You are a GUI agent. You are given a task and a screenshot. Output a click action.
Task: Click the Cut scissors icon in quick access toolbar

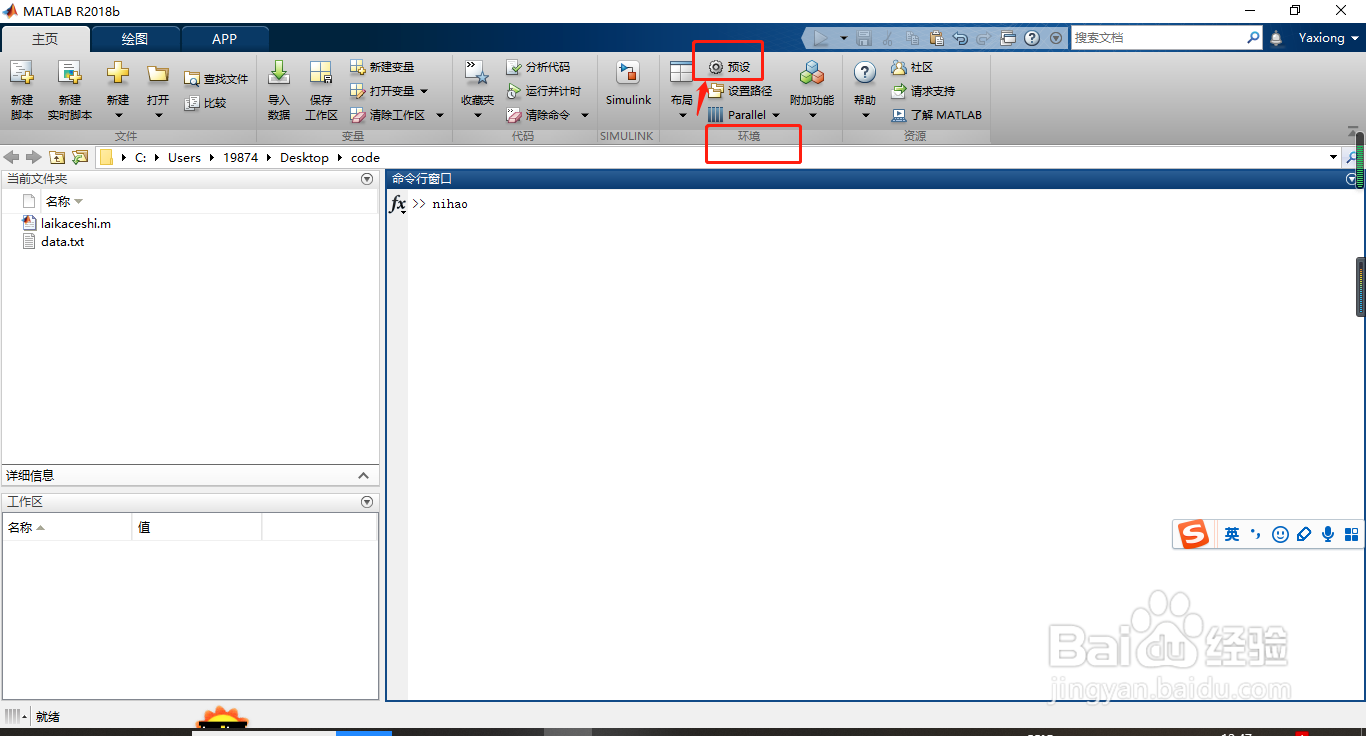888,38
